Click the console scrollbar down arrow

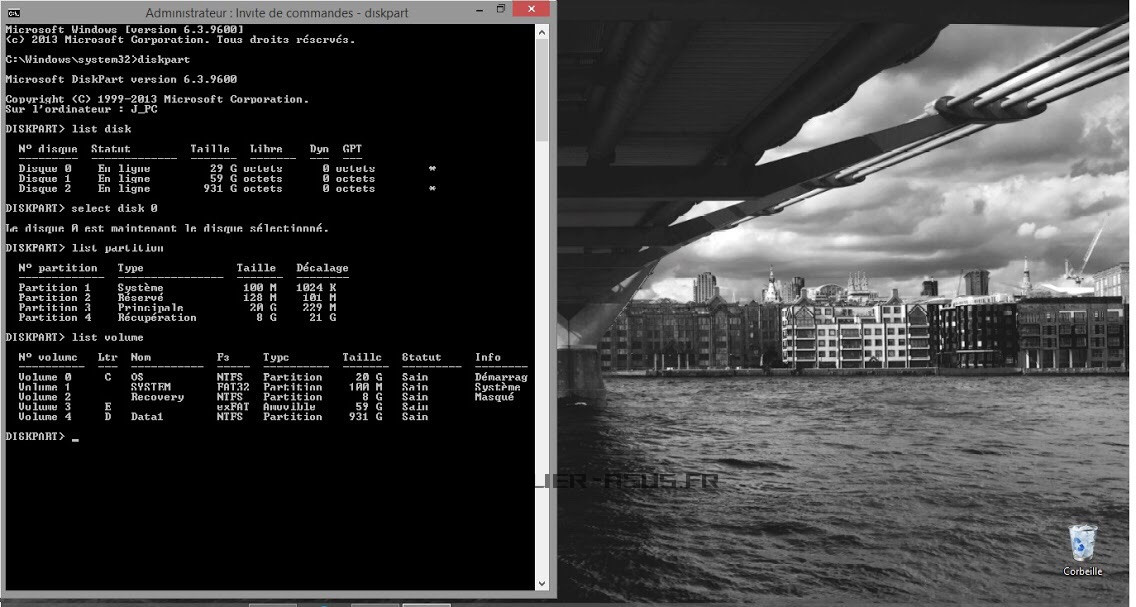coord(543,583)
